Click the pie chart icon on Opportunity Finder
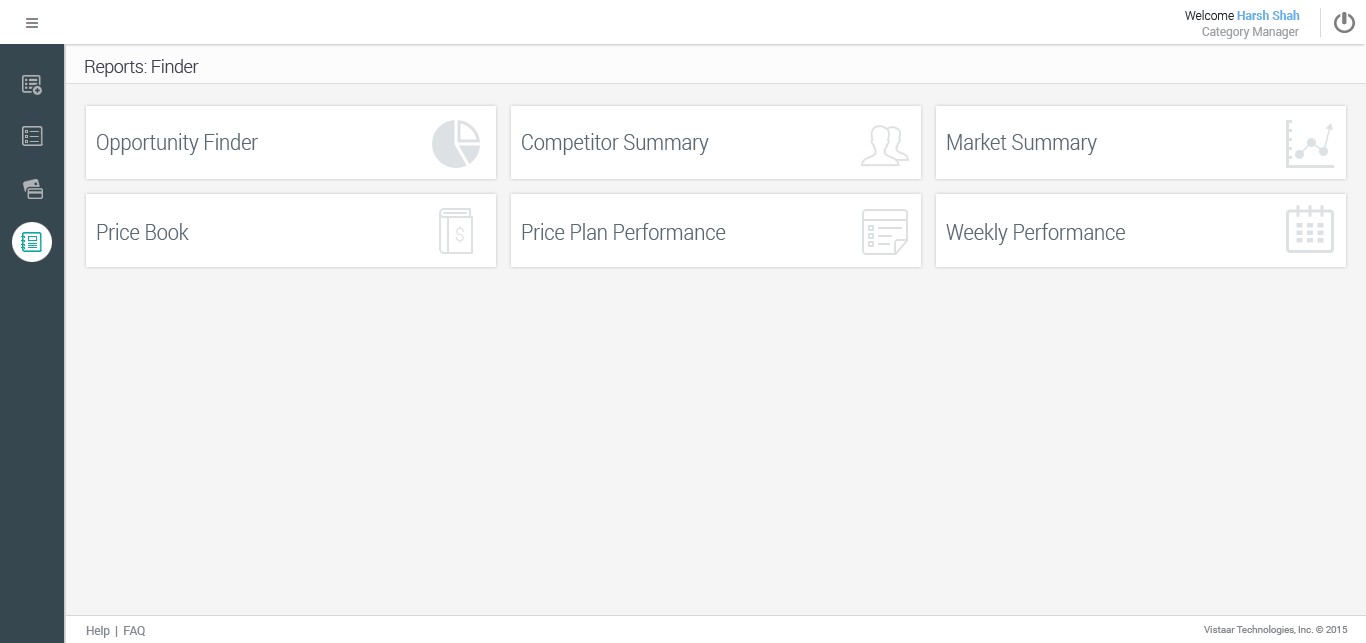 click(x=456, y=144)
